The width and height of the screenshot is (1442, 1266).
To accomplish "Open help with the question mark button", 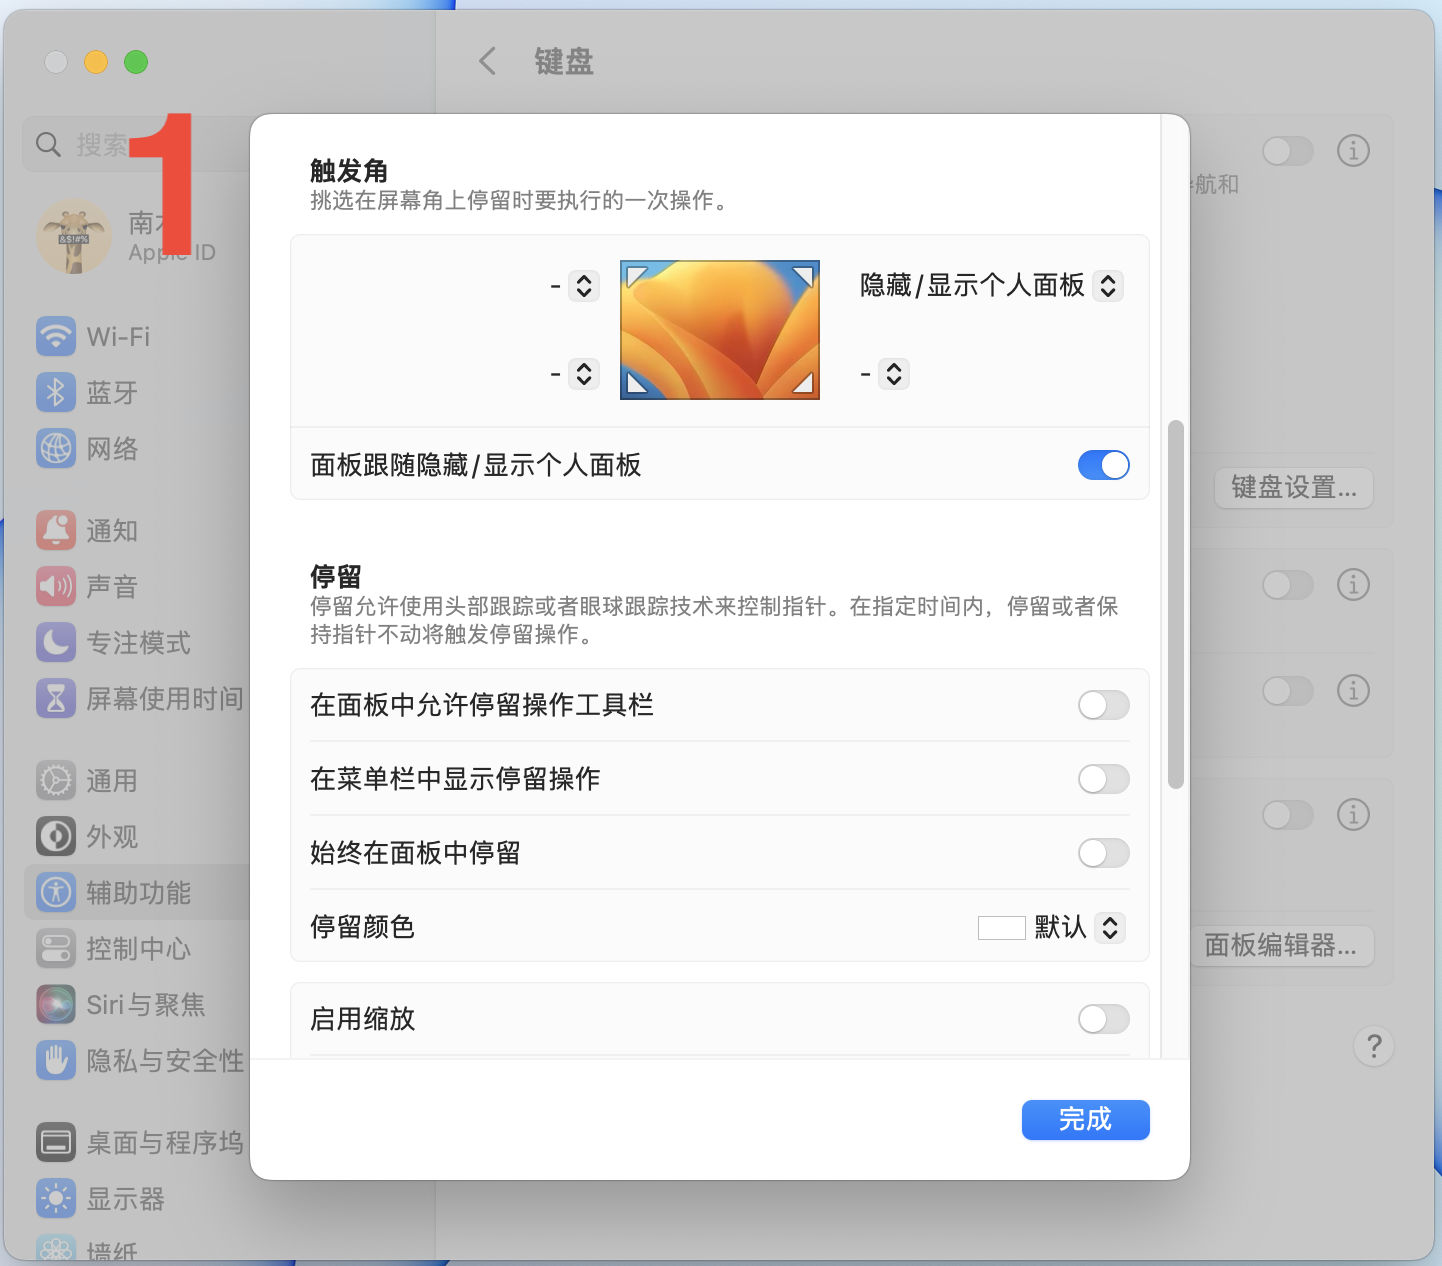I will click(x=1374, y=1046).
